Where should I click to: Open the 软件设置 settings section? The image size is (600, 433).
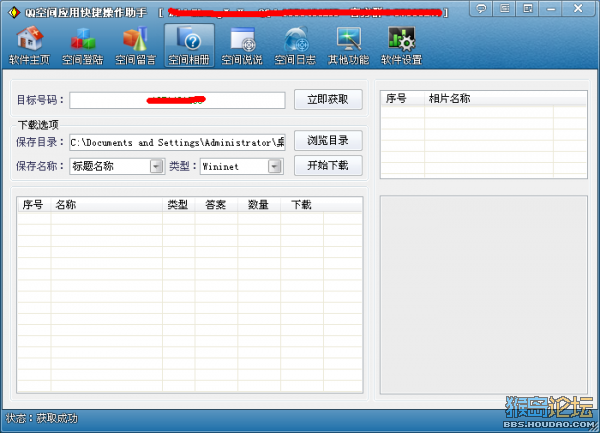coord(401,45)
